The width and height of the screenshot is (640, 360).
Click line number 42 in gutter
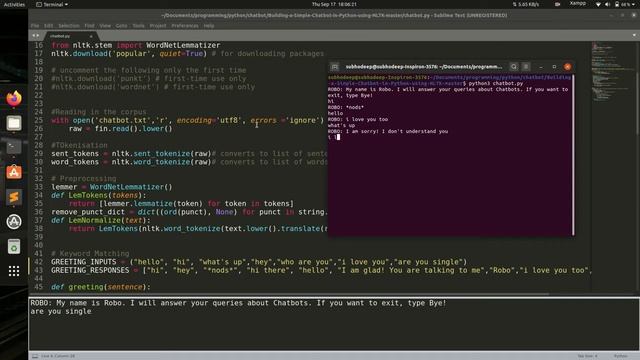[38, 262]
